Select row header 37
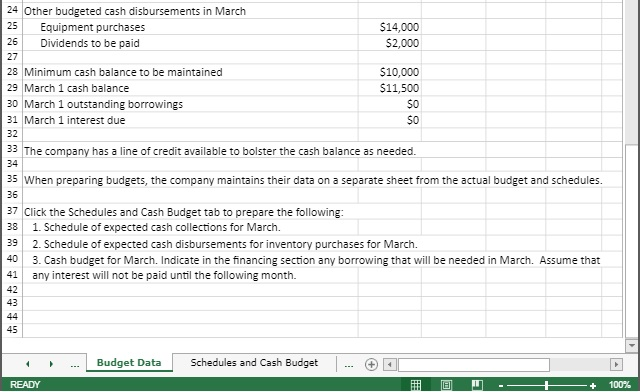This screenshot has height=392, width=641. point(12,211)
